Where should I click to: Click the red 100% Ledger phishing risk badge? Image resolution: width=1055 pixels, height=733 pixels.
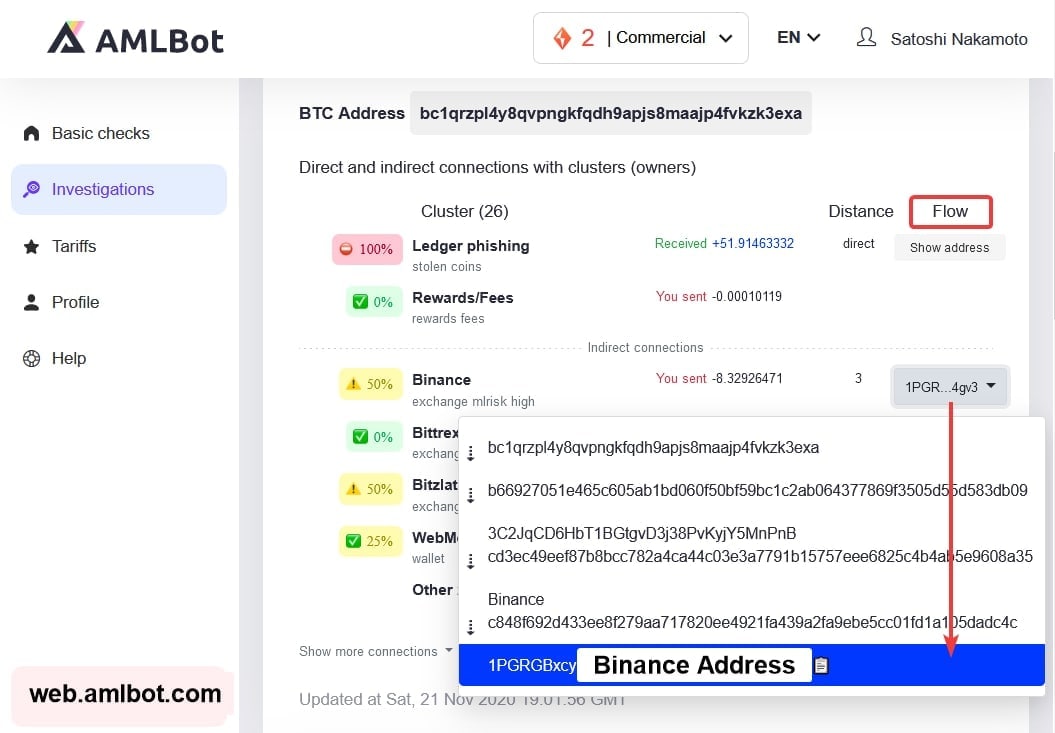point(367,249)
